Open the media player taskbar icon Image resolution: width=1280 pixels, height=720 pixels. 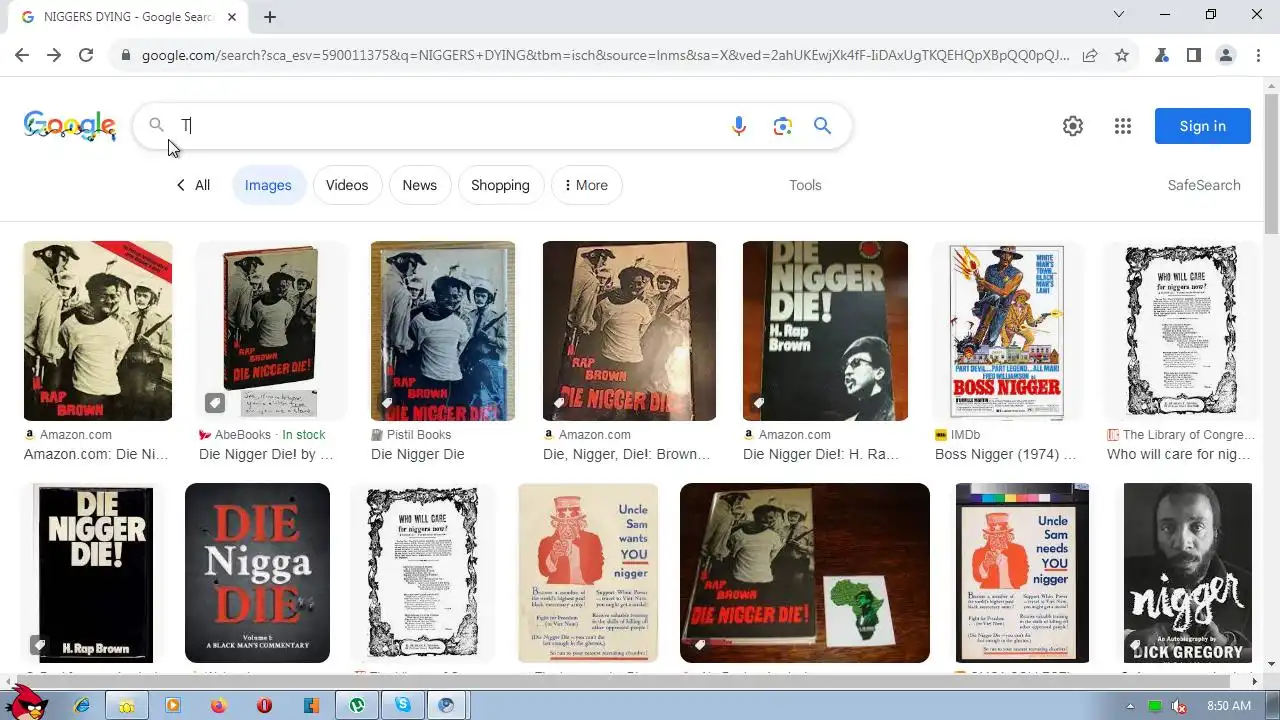(x=173, y=705)
